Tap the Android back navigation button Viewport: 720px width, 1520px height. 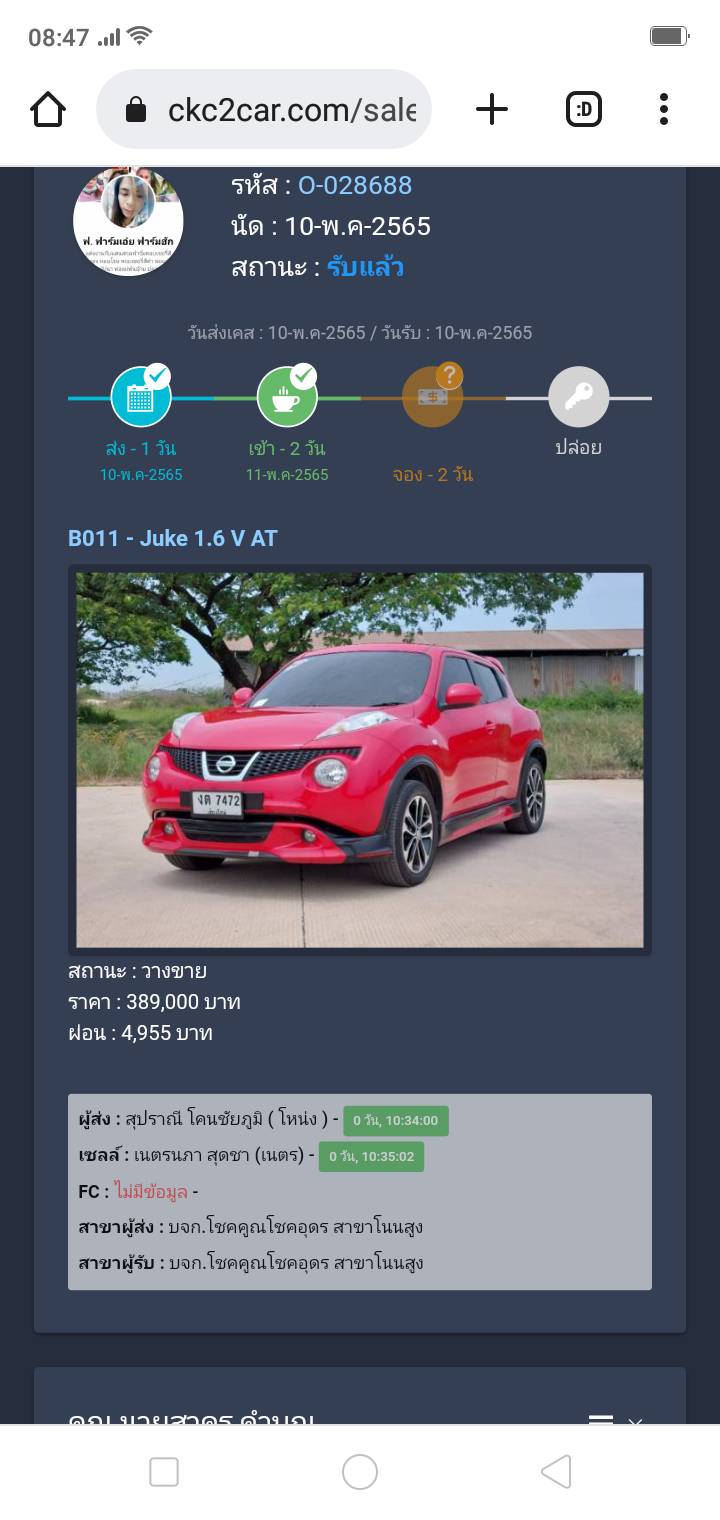pyautogui.click(x=556, y=1471)
